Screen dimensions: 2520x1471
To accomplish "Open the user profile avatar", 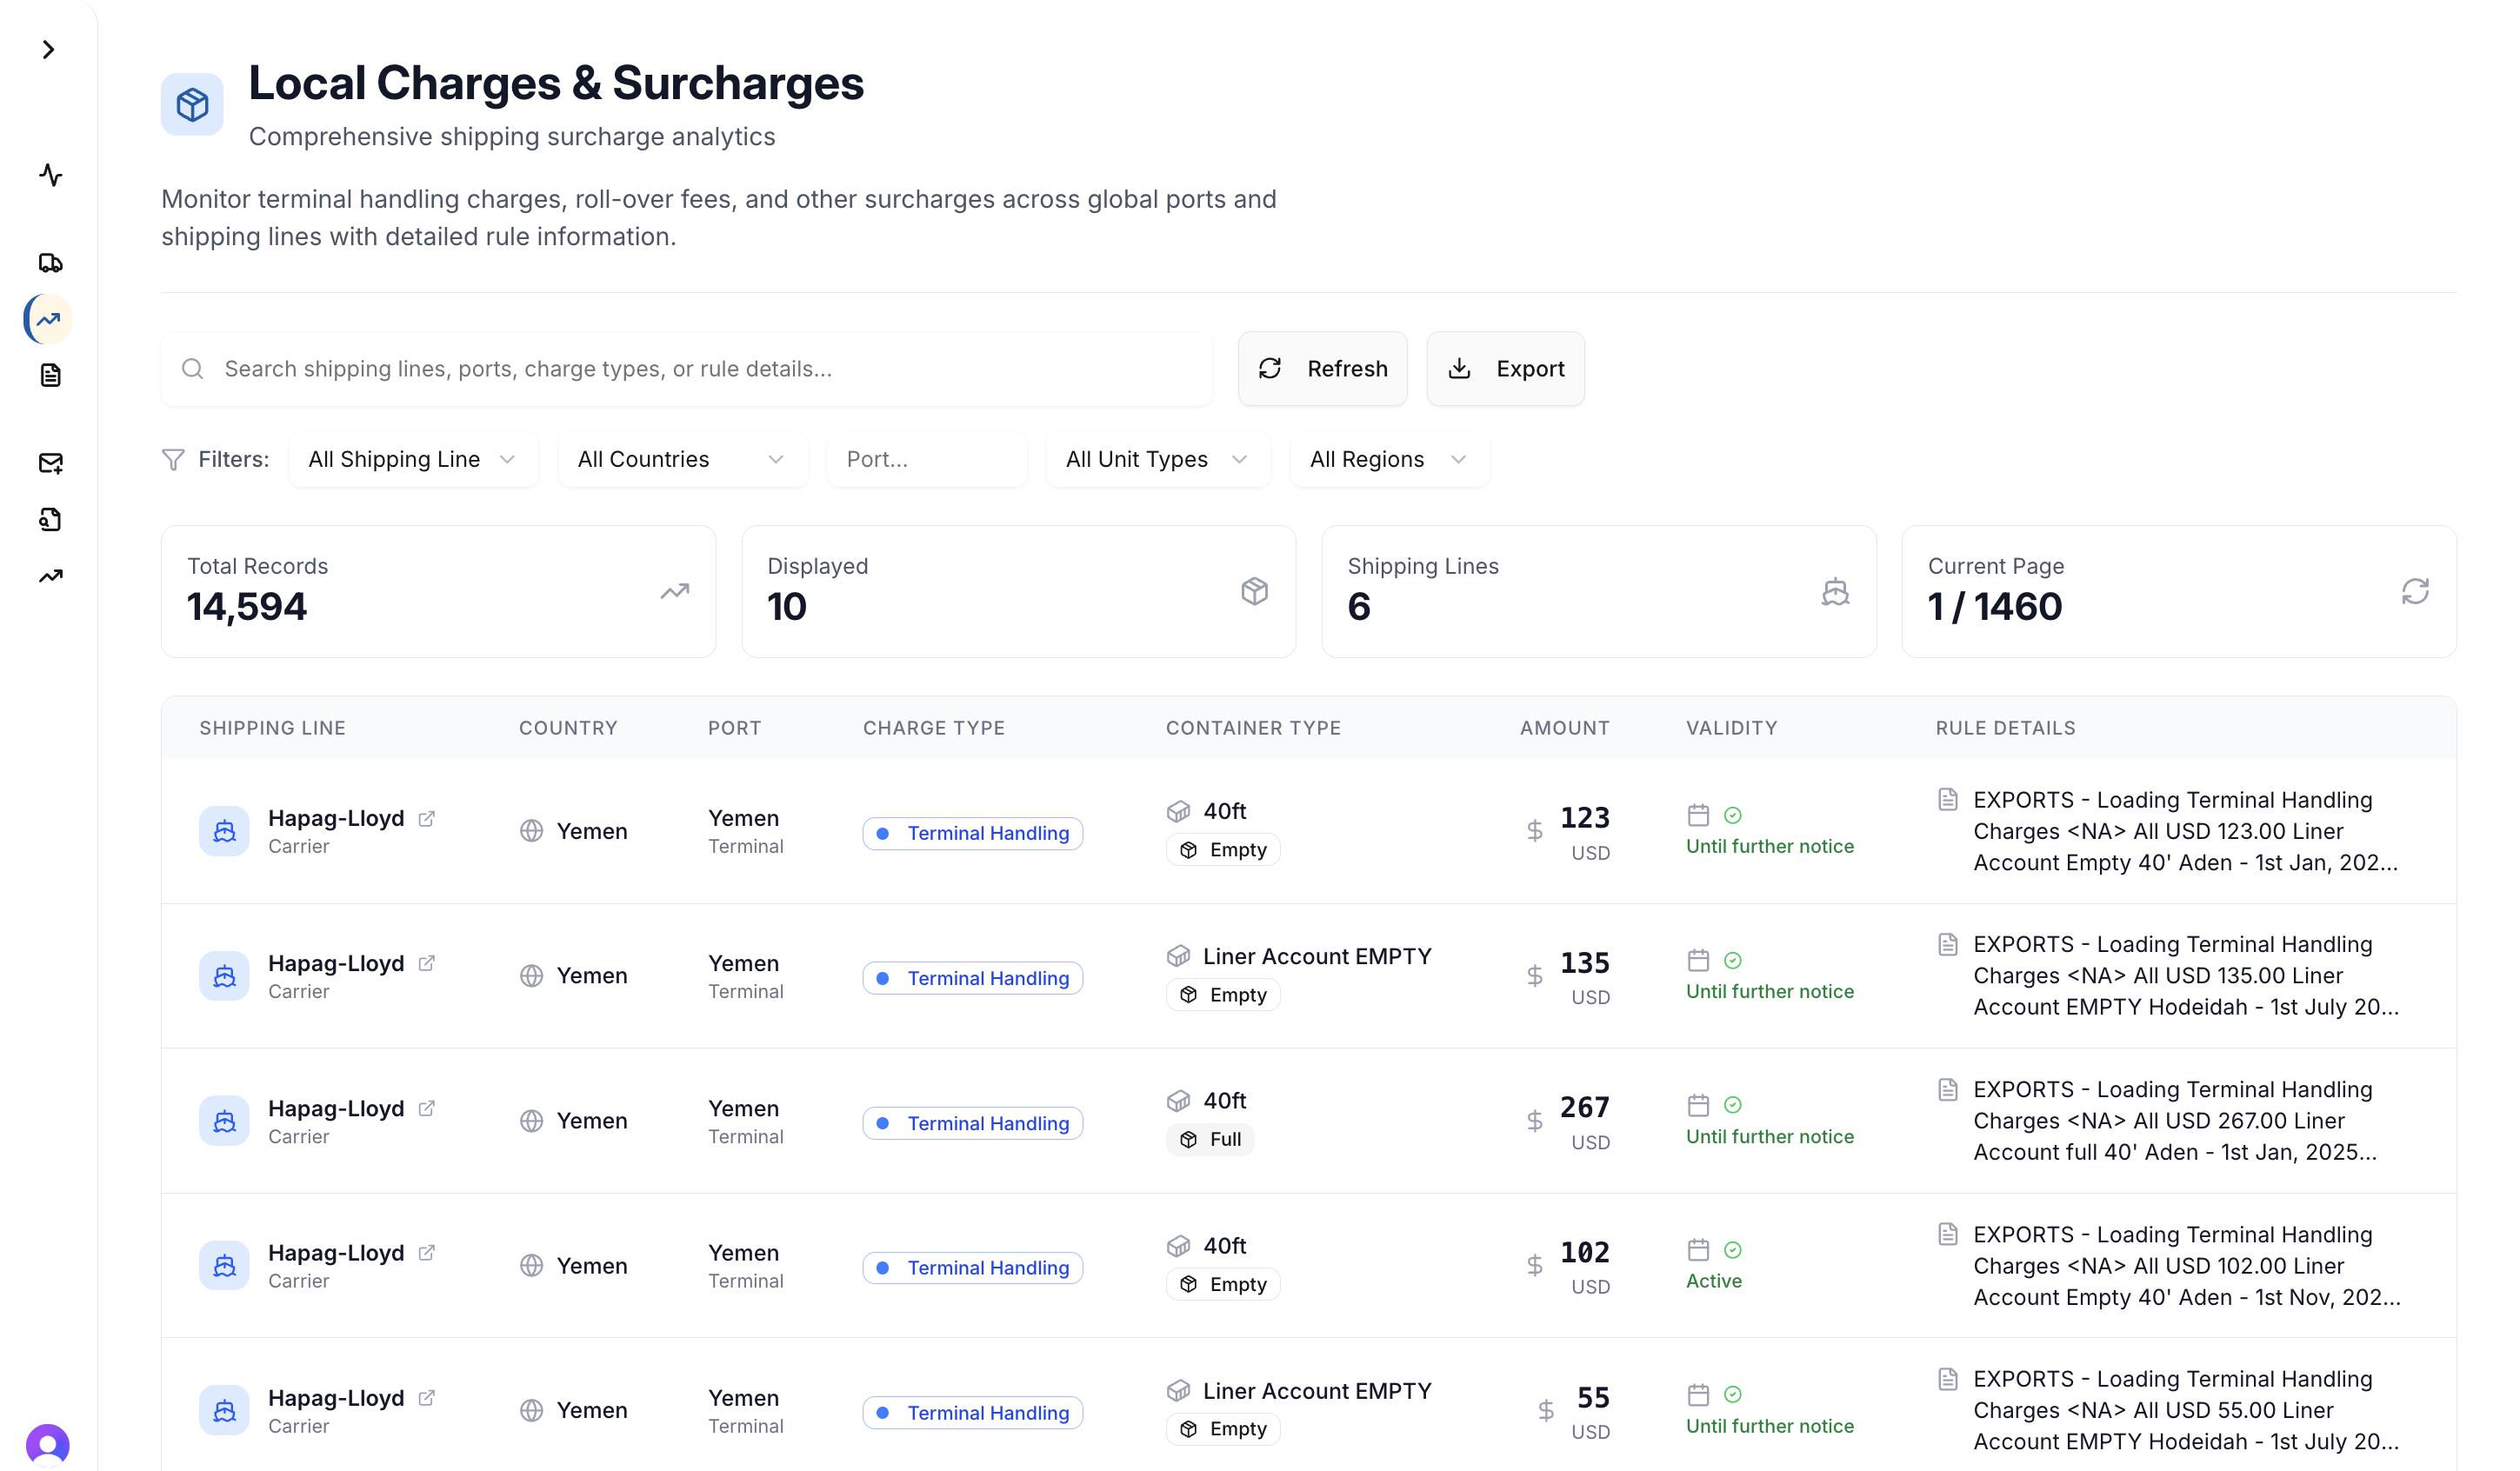I will coord(48,1445).
